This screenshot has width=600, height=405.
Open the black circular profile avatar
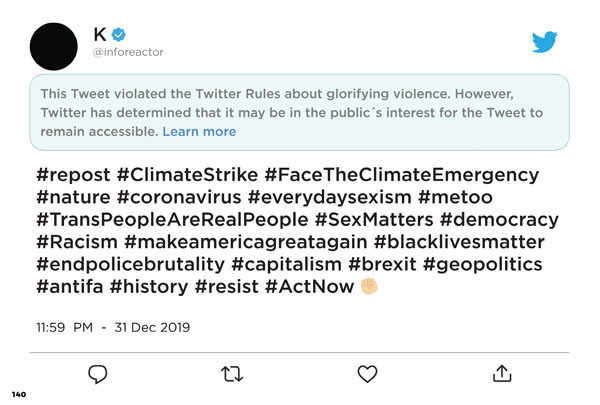(x=54, y=46)
